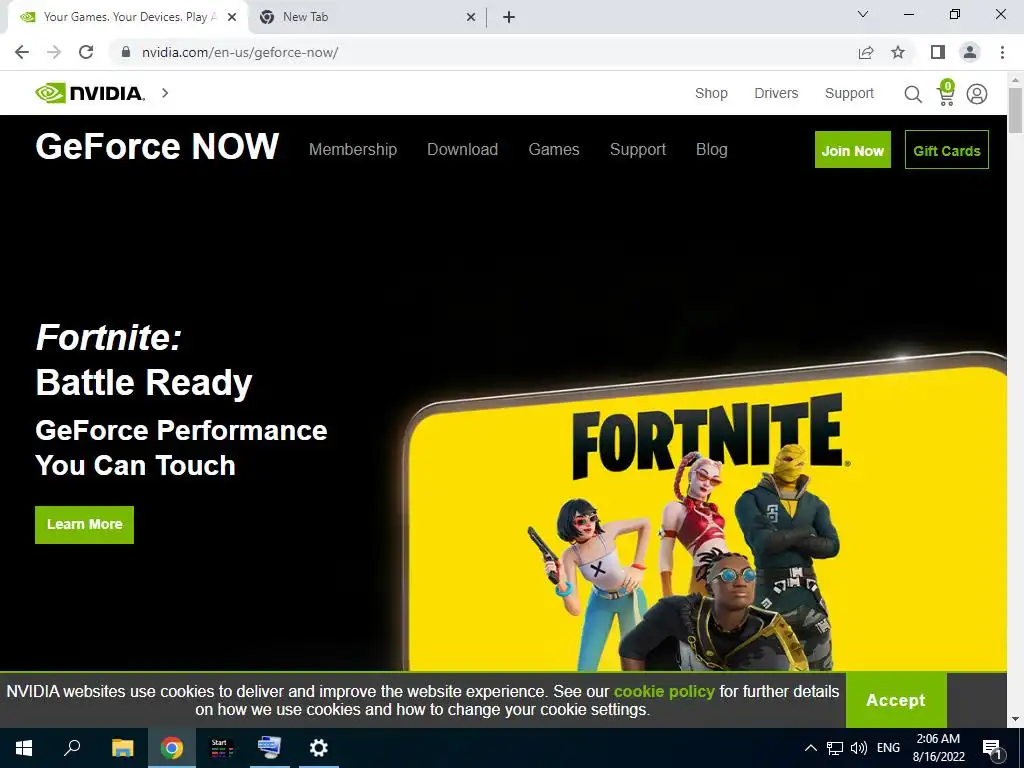Open the cookie policy link
The width and height of the screenshot is (1024, 768).
tap(664, 692)
